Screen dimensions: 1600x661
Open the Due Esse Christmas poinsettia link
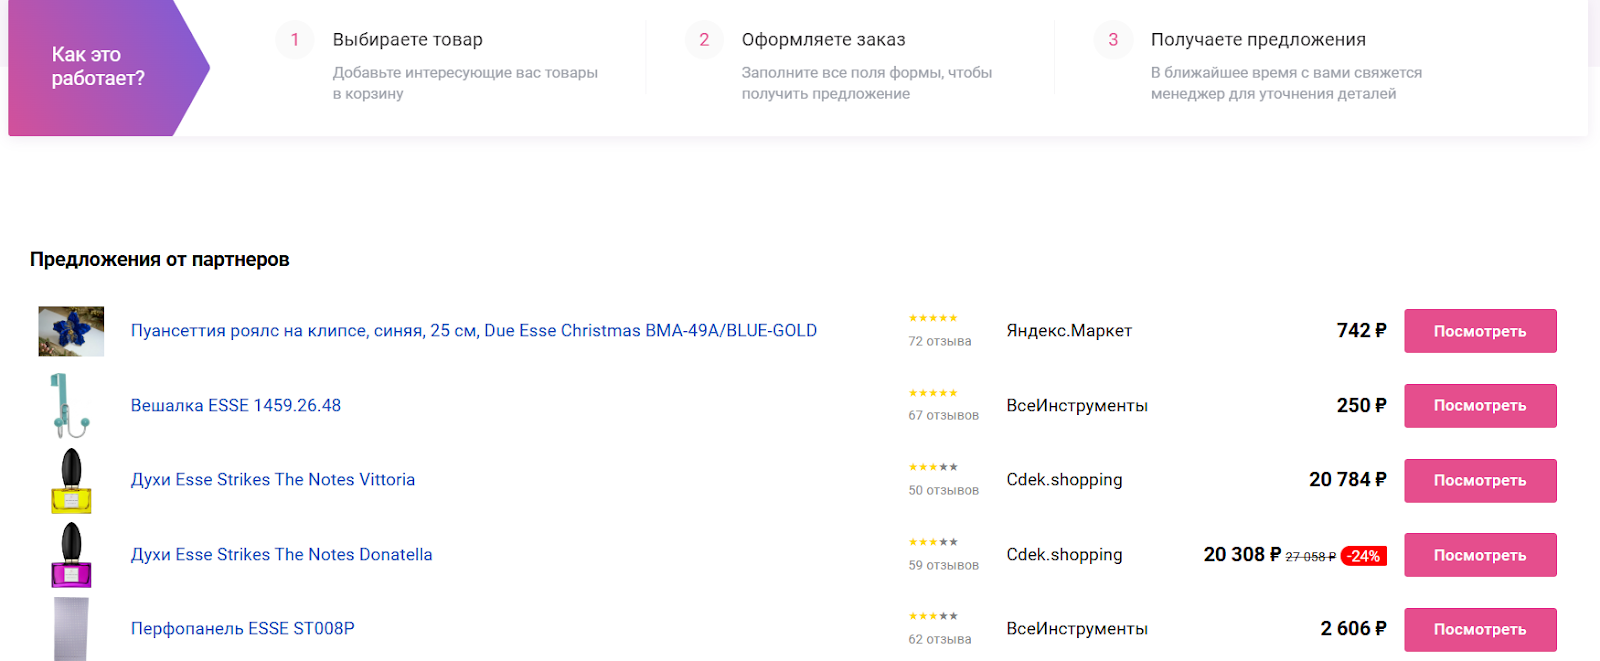473,331
